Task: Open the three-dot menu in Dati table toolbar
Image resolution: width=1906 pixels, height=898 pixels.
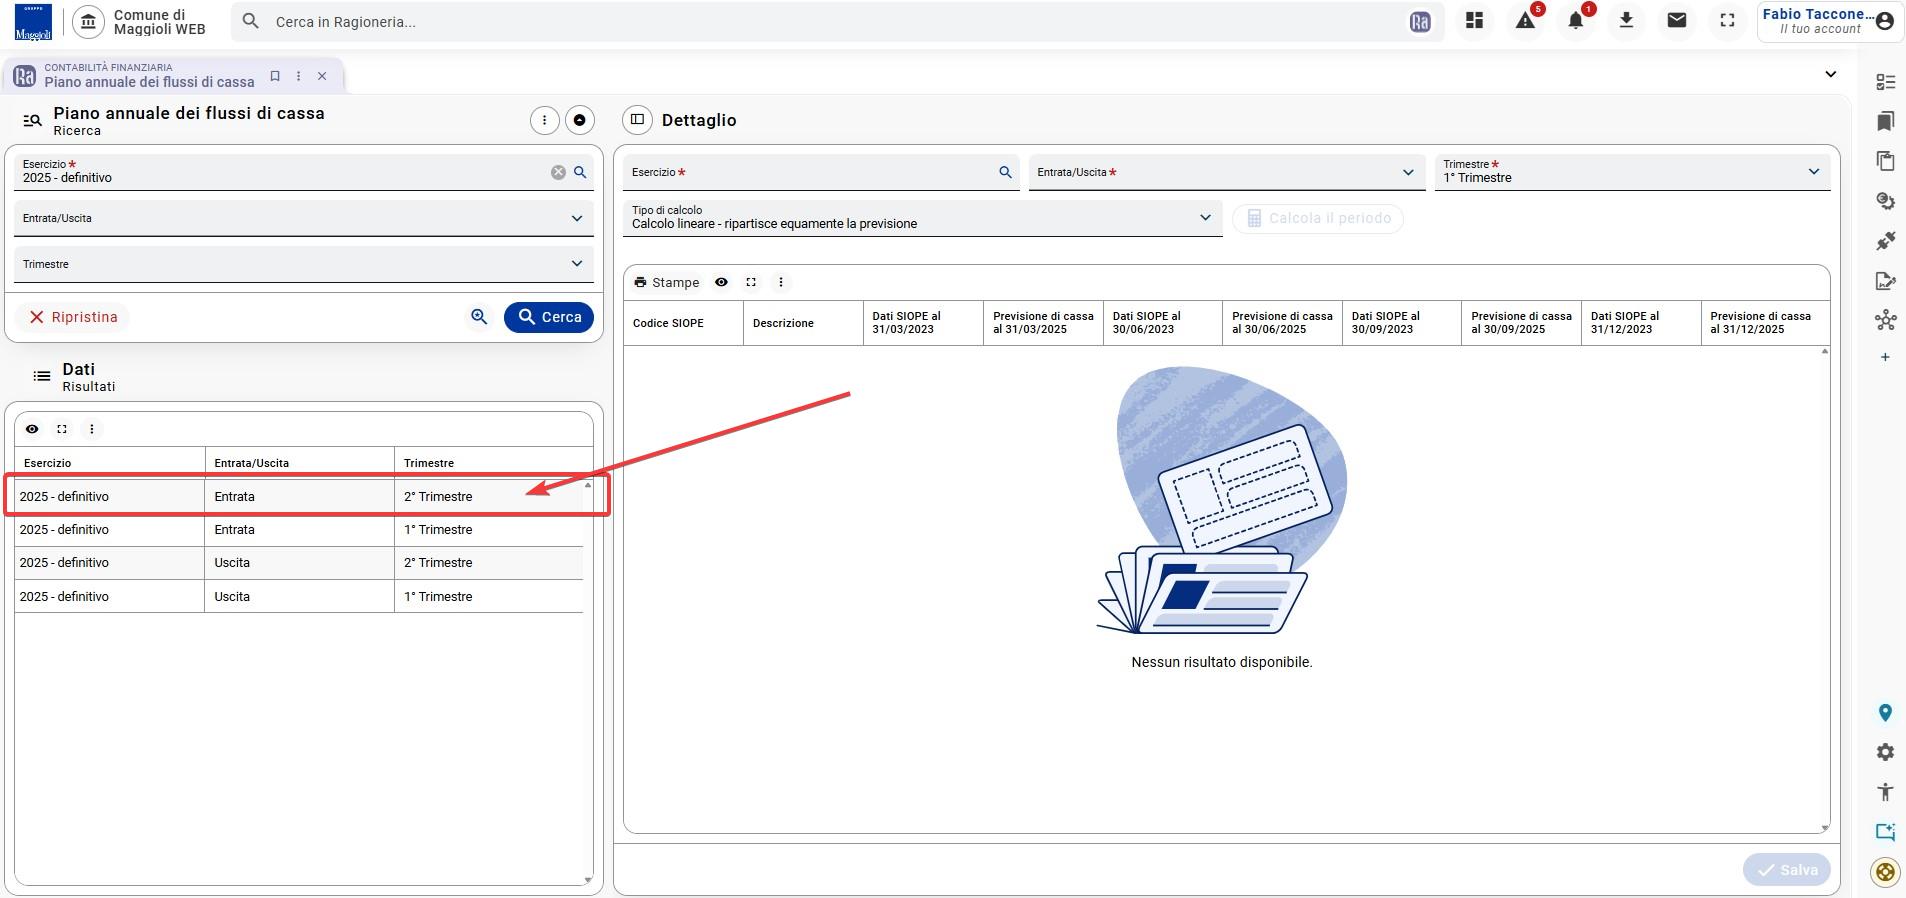Action: pos(92,429)
